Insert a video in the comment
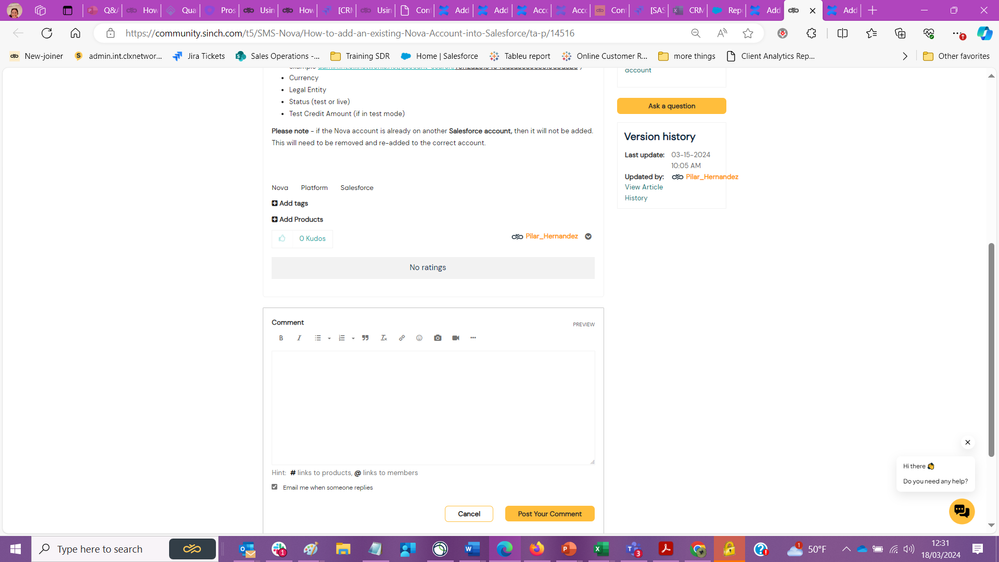 (456, 338)
